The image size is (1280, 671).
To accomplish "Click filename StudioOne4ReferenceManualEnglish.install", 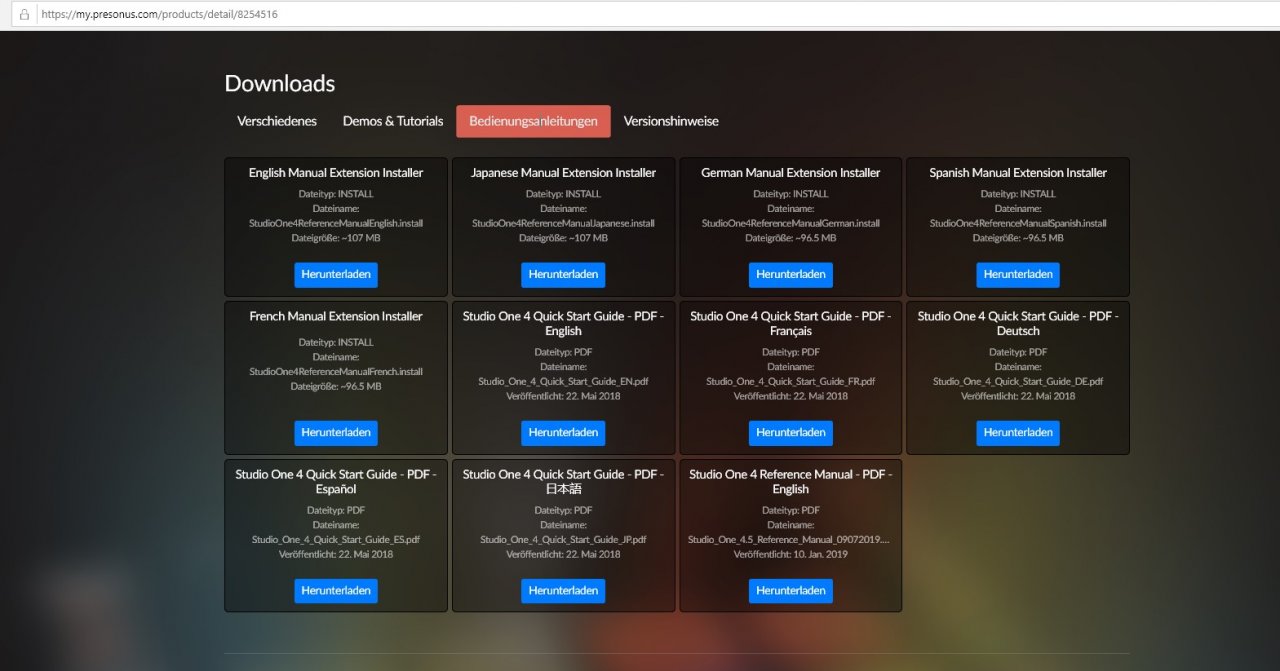I will [x=336, y=223].
